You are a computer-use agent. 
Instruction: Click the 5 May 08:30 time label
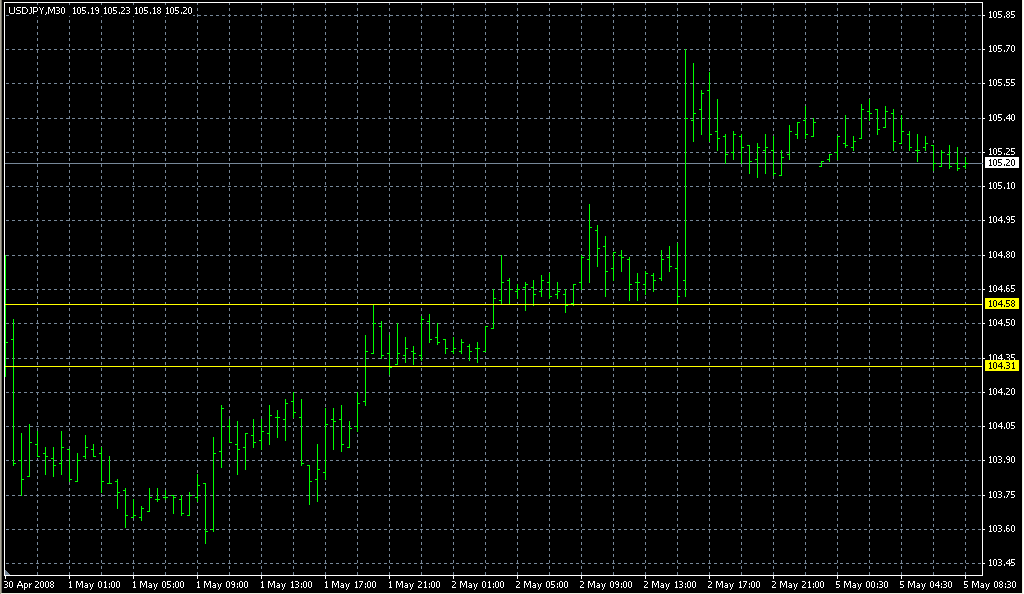(990, 585)
